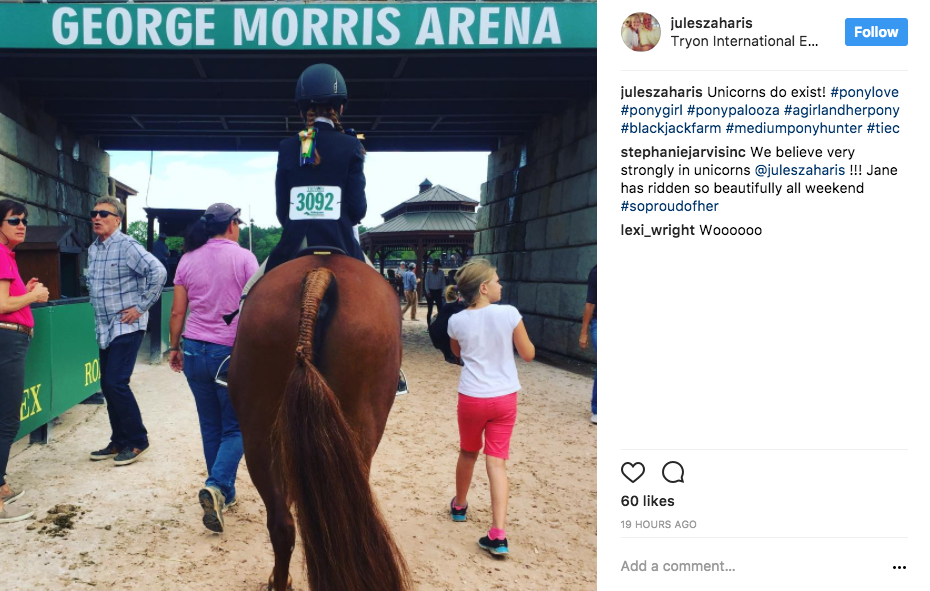930x591 pixels.
Task: Open the #mediumponyhunter hashtag
Action: 794,128
